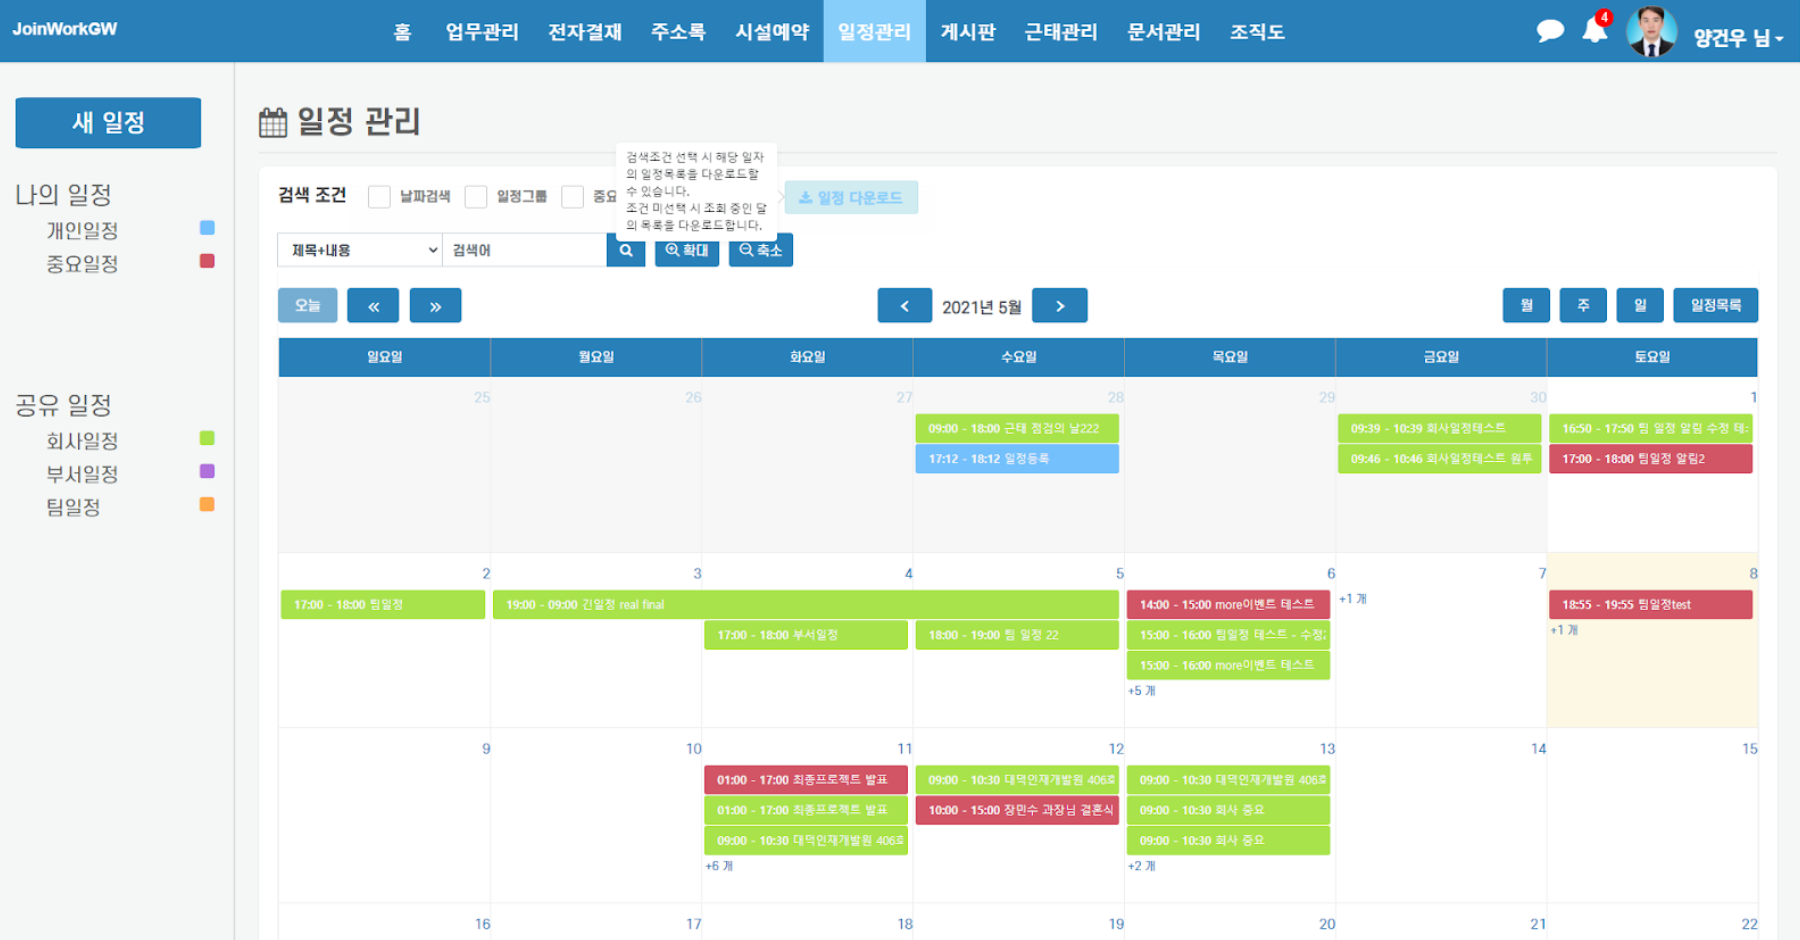
Task: Jump to today with the 오늘 button
Action: pos(307,305)
